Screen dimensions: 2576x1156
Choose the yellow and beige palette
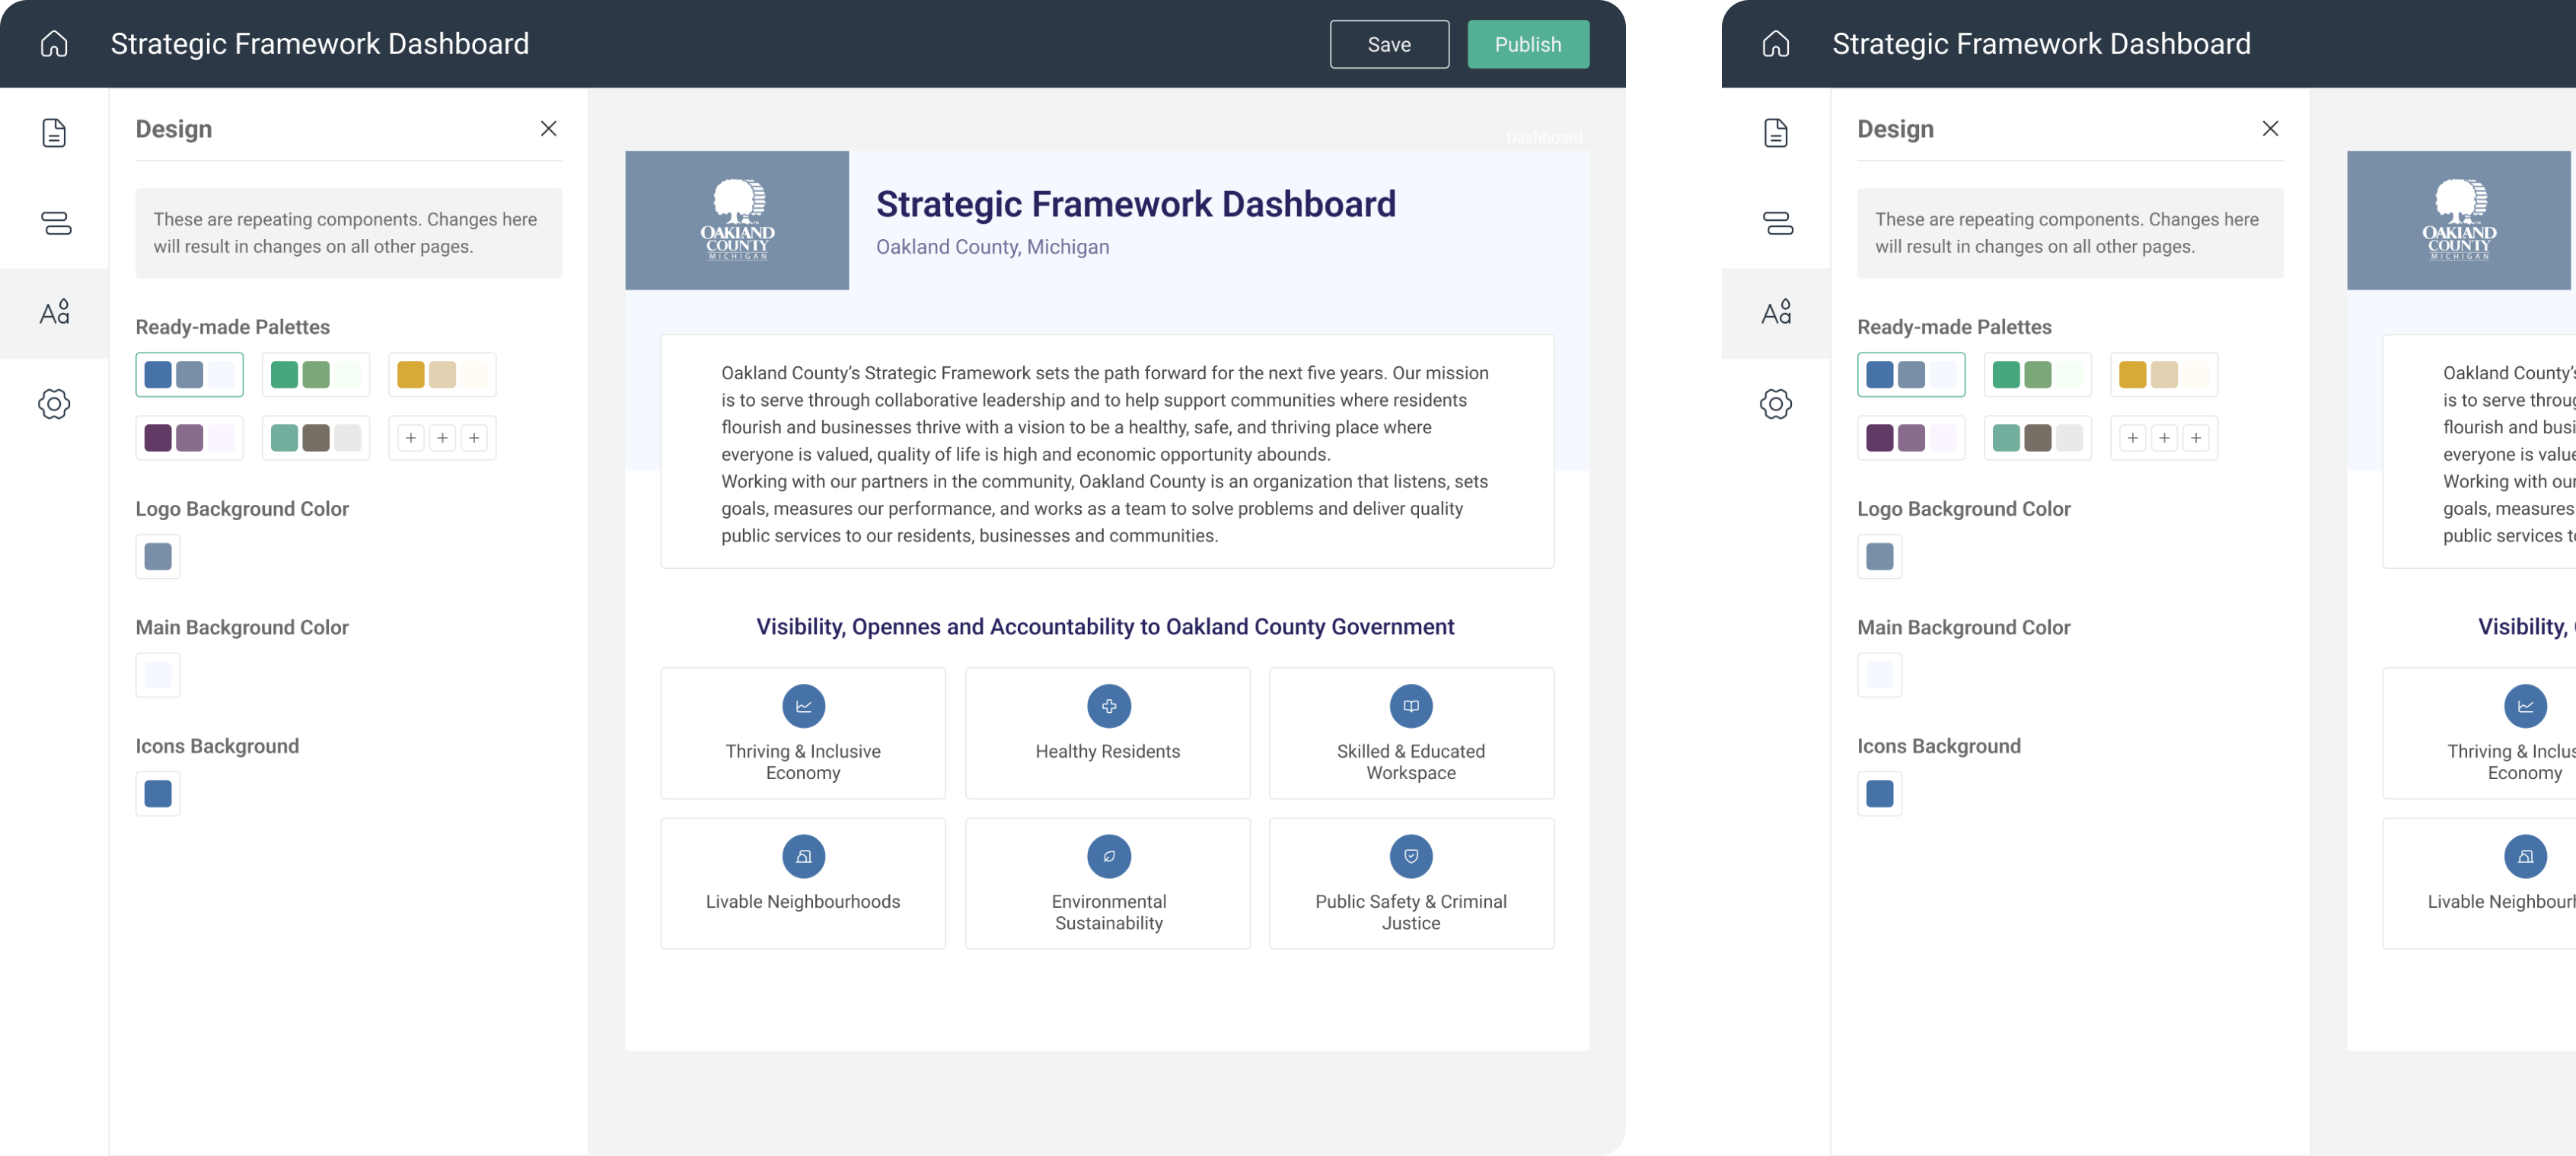441,375
